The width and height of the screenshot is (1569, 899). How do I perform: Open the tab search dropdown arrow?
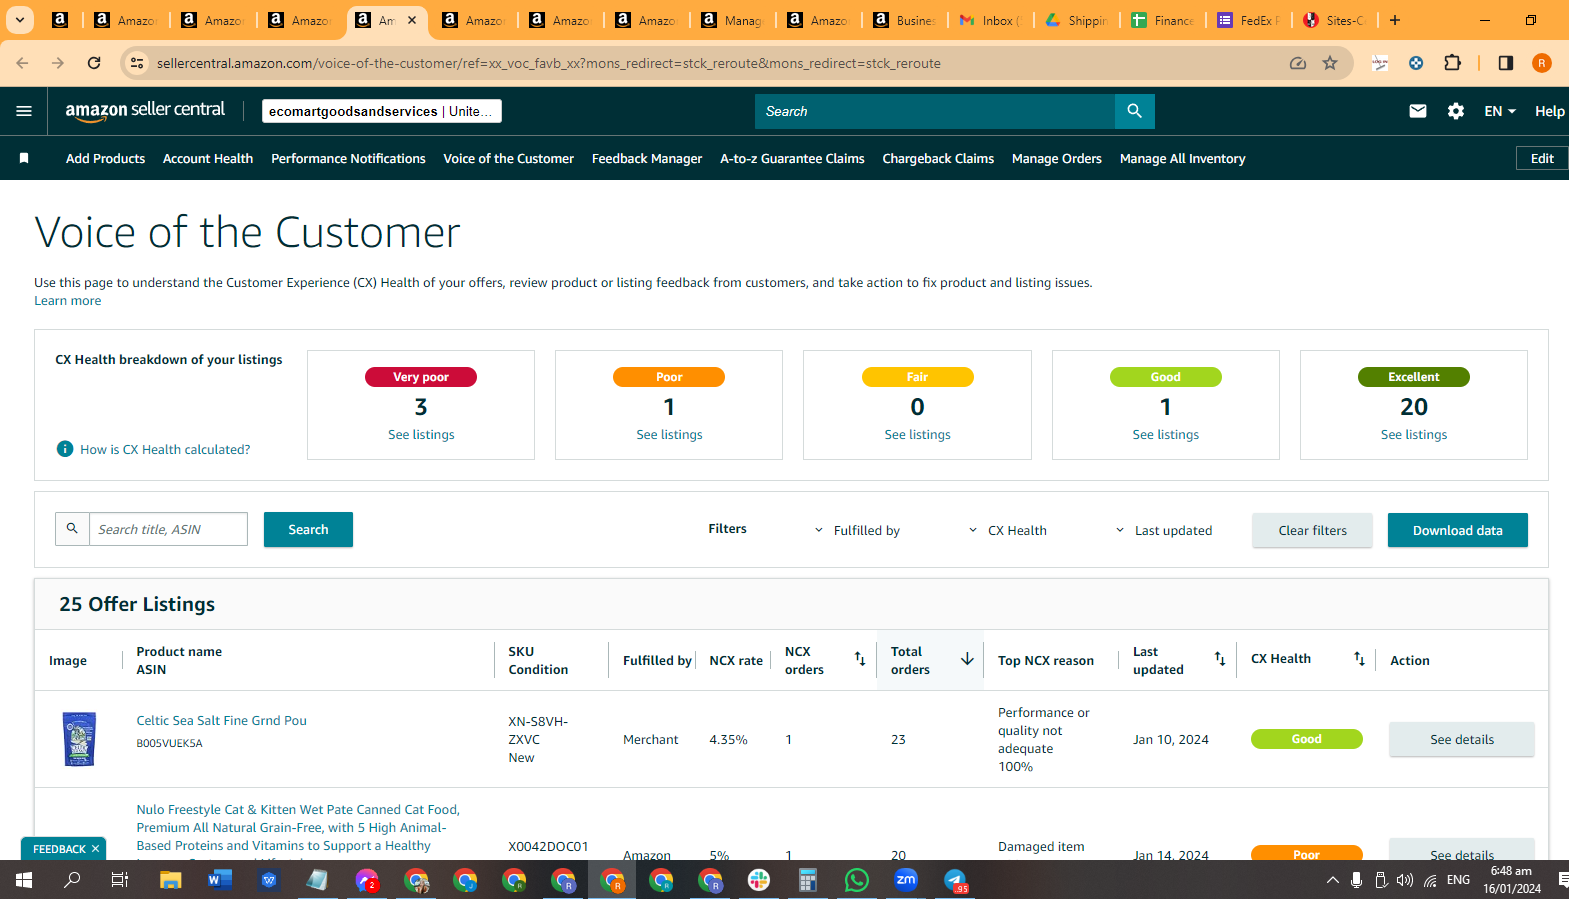click(20, 20)
